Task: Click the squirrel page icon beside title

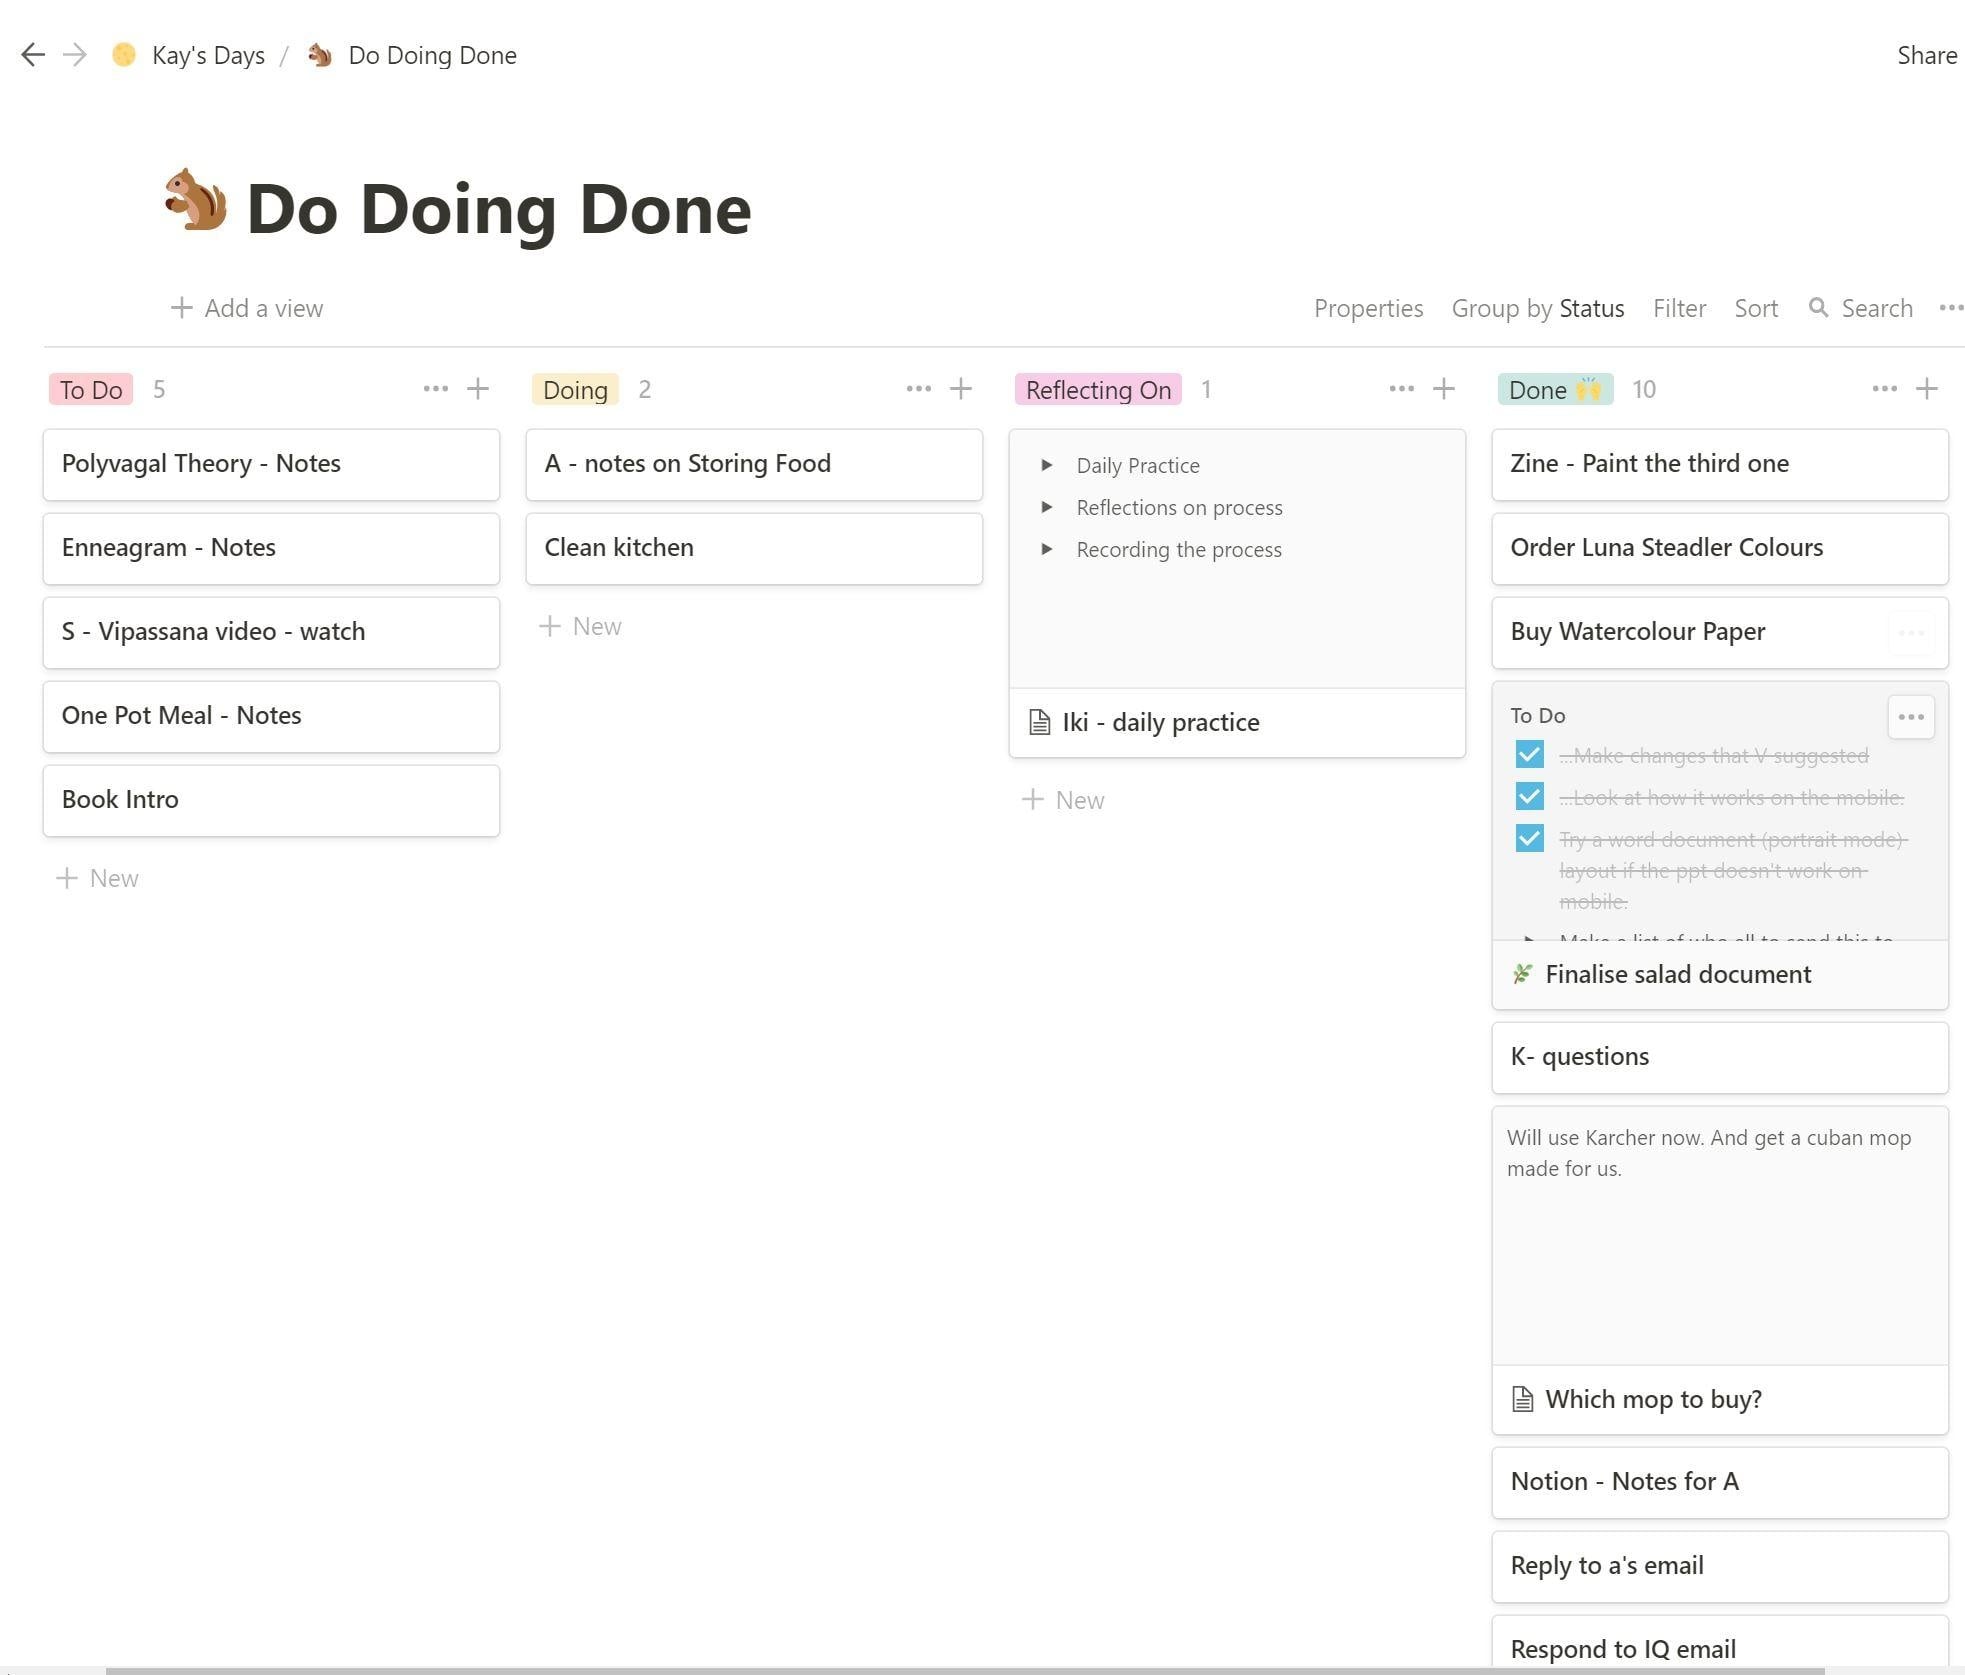Action: point(195,200)
